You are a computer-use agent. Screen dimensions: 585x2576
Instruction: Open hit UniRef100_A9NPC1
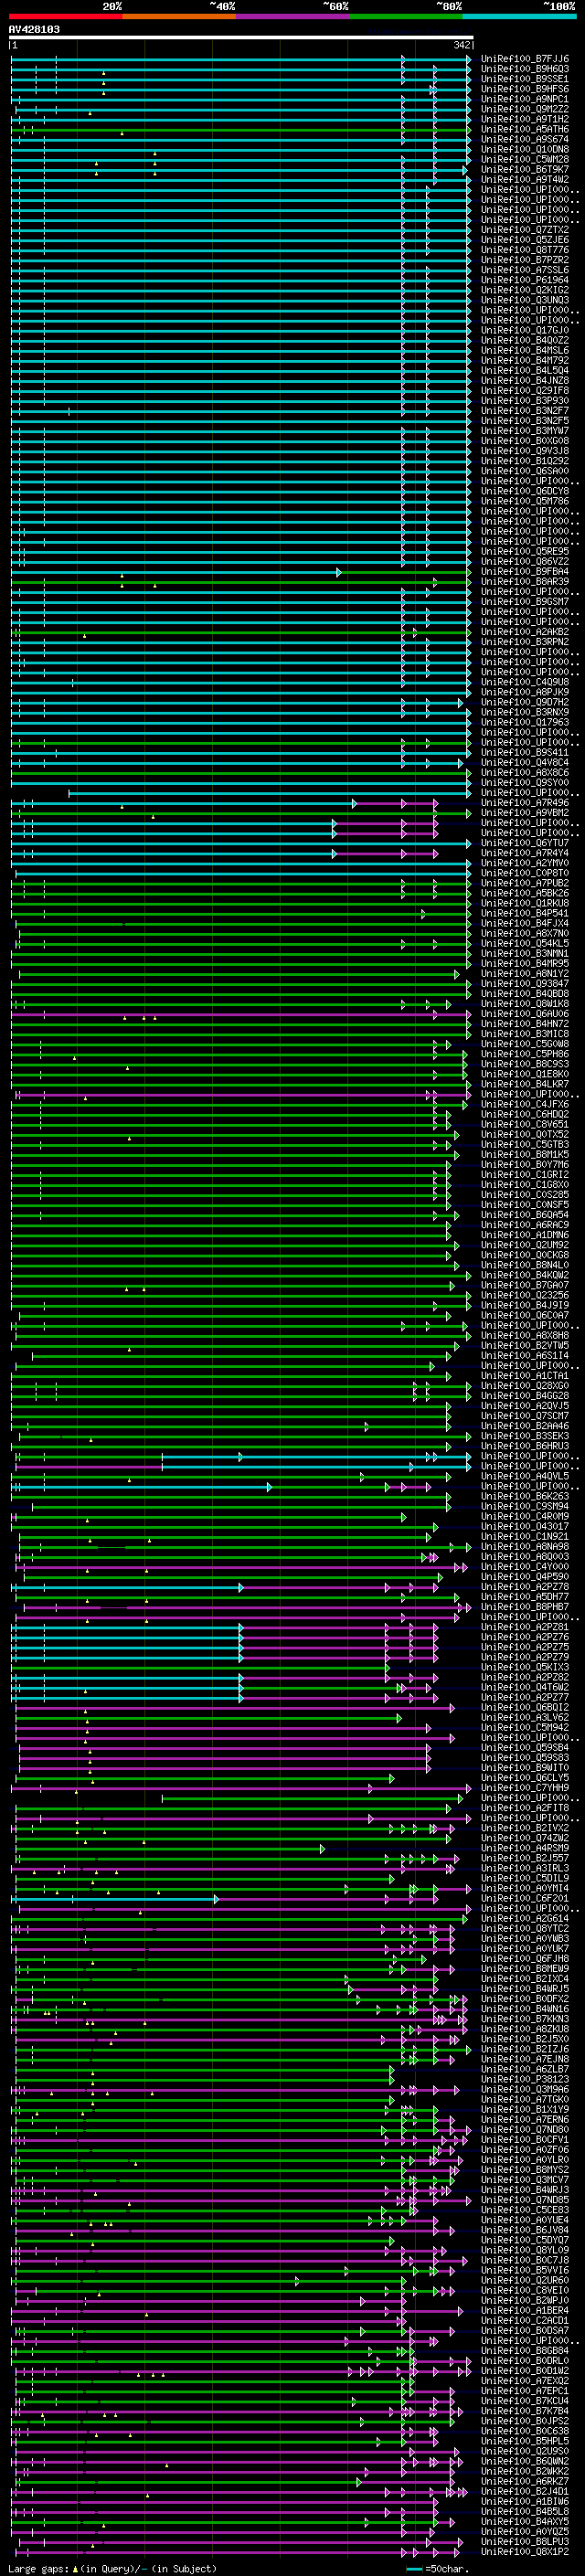(x=525, y=99)
